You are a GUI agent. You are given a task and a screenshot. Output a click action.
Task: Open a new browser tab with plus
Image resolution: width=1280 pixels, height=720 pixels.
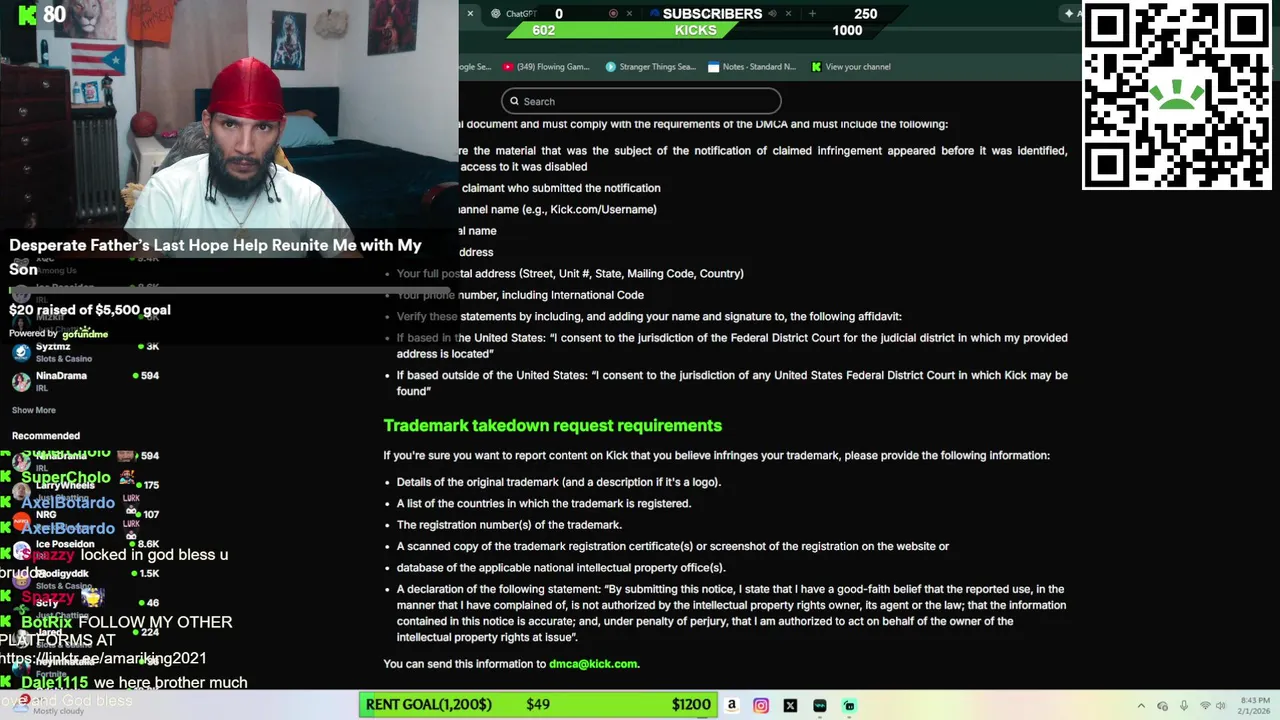tap(812, 14)
